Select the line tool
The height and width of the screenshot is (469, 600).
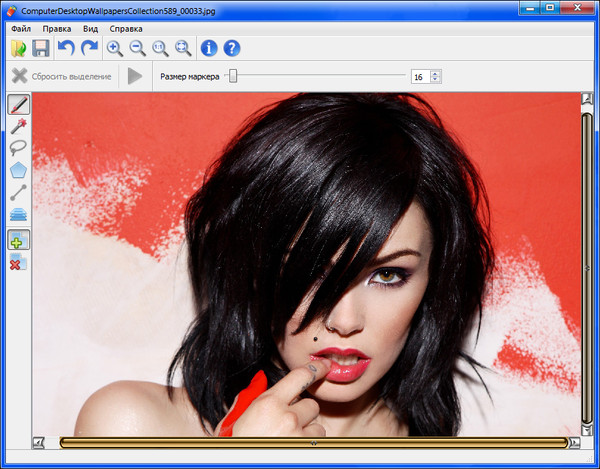[18, 192]
